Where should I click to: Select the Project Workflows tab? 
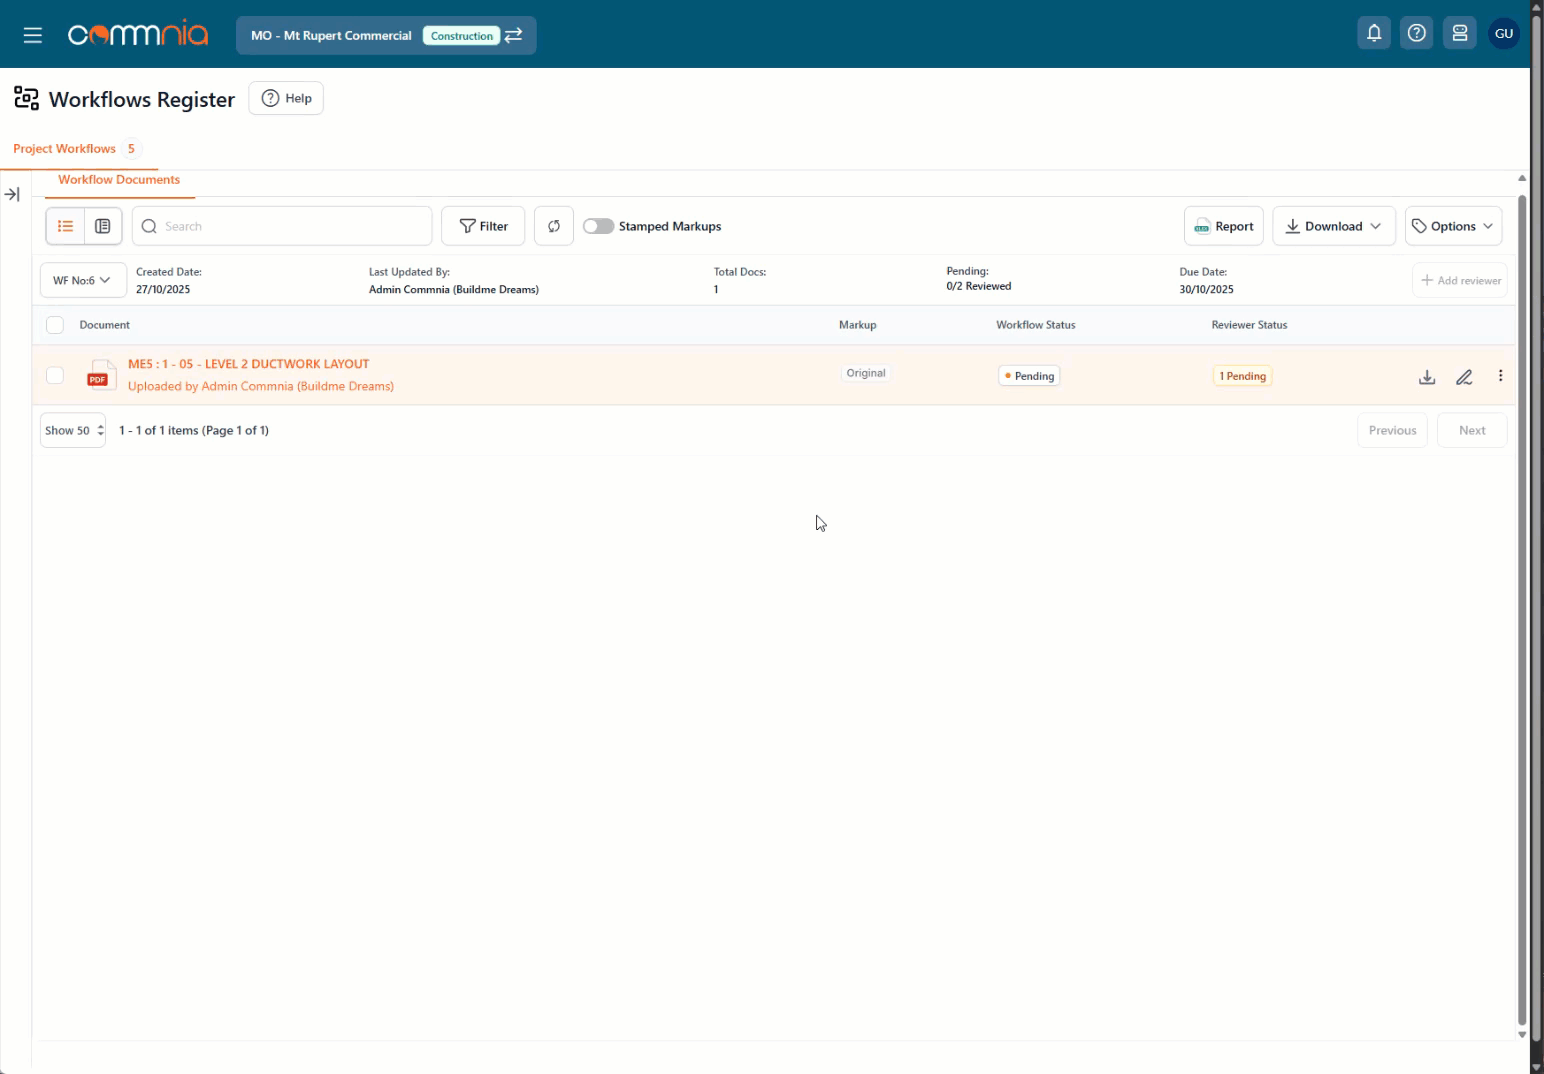pyautogui.click(x=65, y=149)
